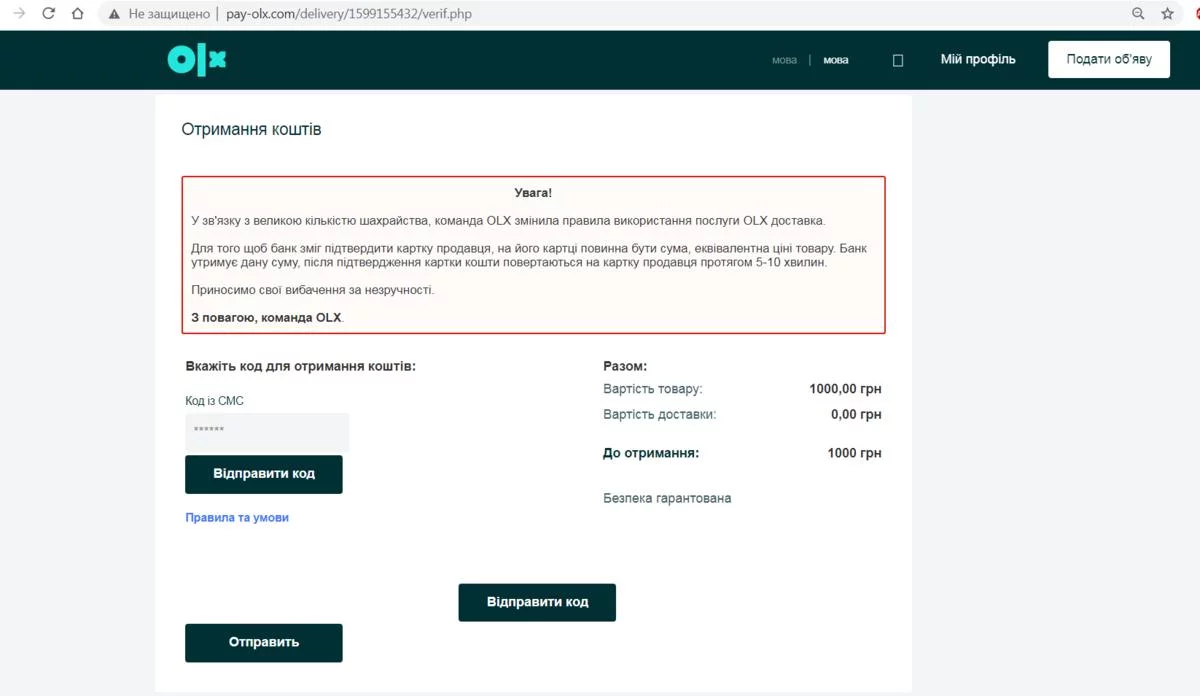Go to browser home page icon
This screenshot has height=696, width=1200.
[78, 14]
